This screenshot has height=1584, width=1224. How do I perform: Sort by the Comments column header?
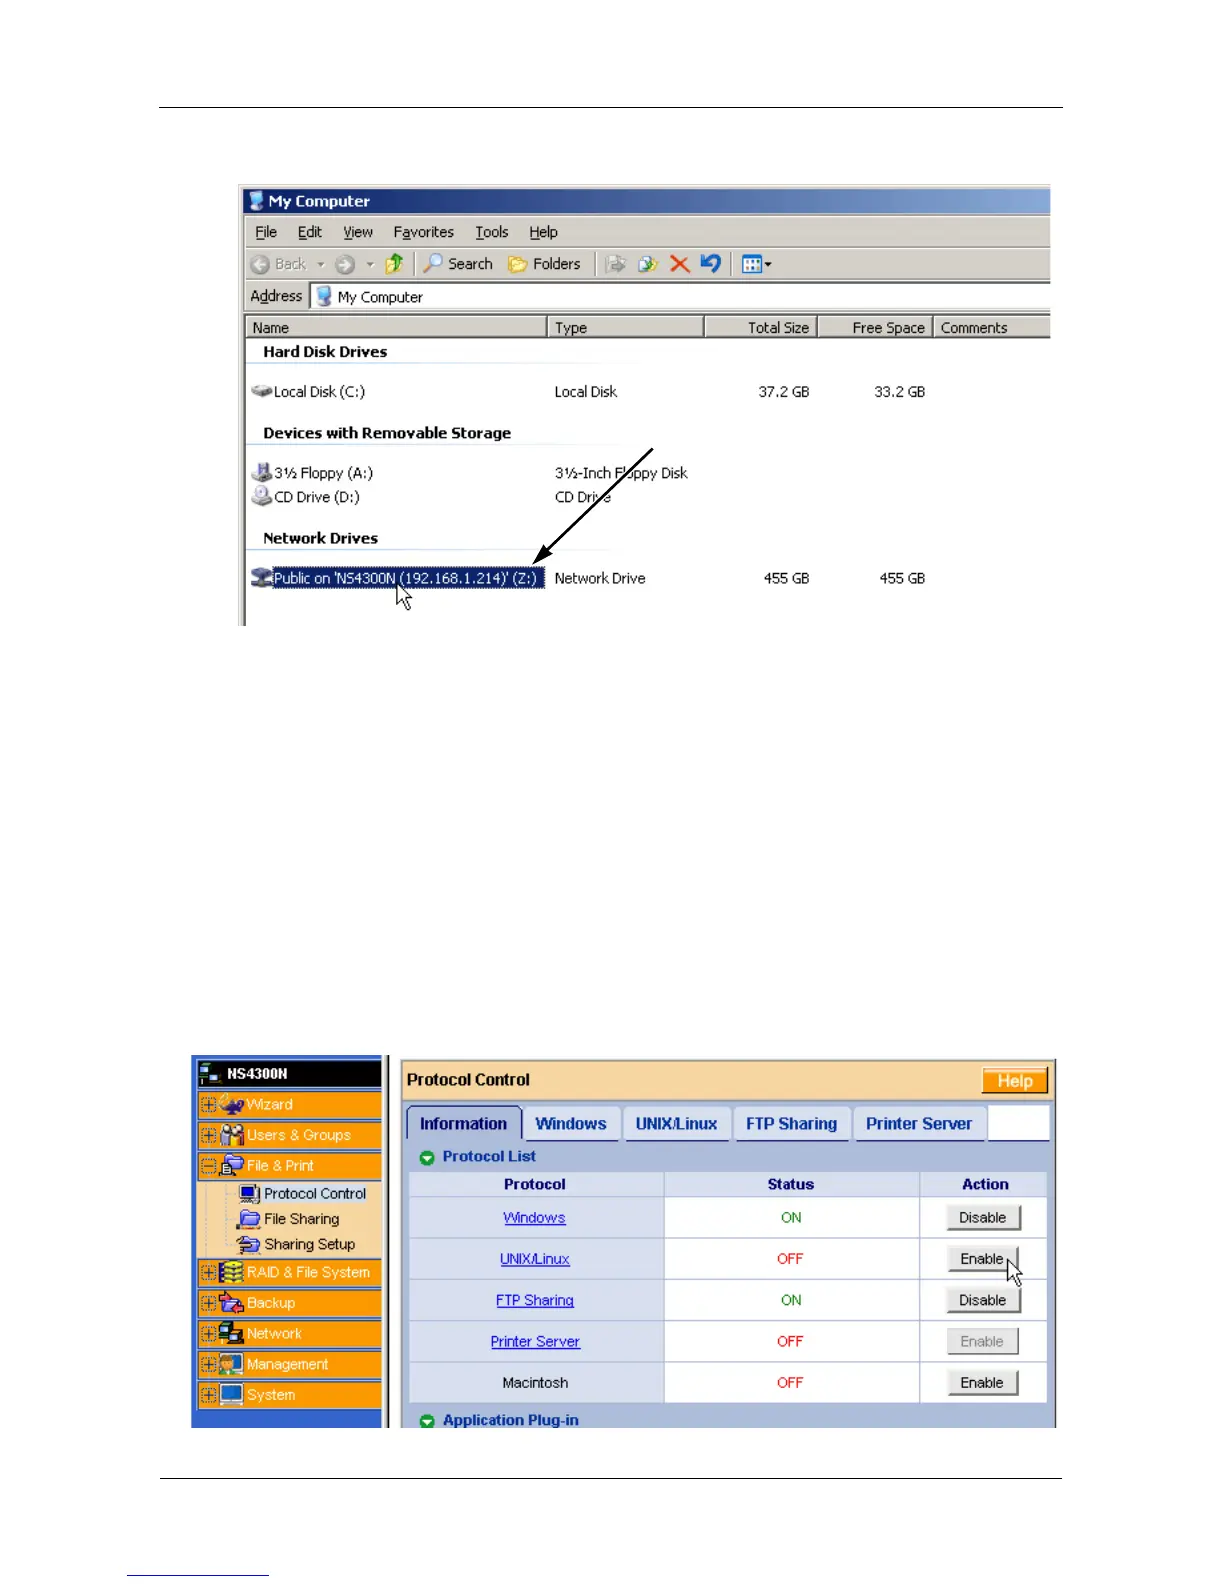pyautogui.click(x=992, y=327)
